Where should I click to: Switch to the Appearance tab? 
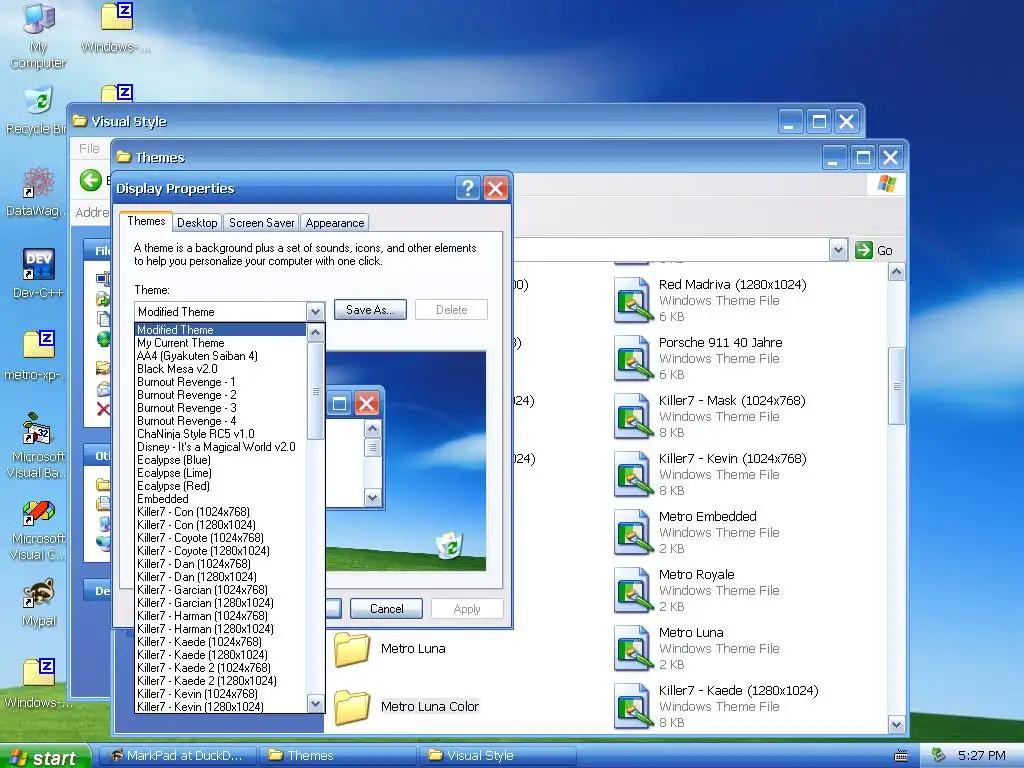coord(334,223)
